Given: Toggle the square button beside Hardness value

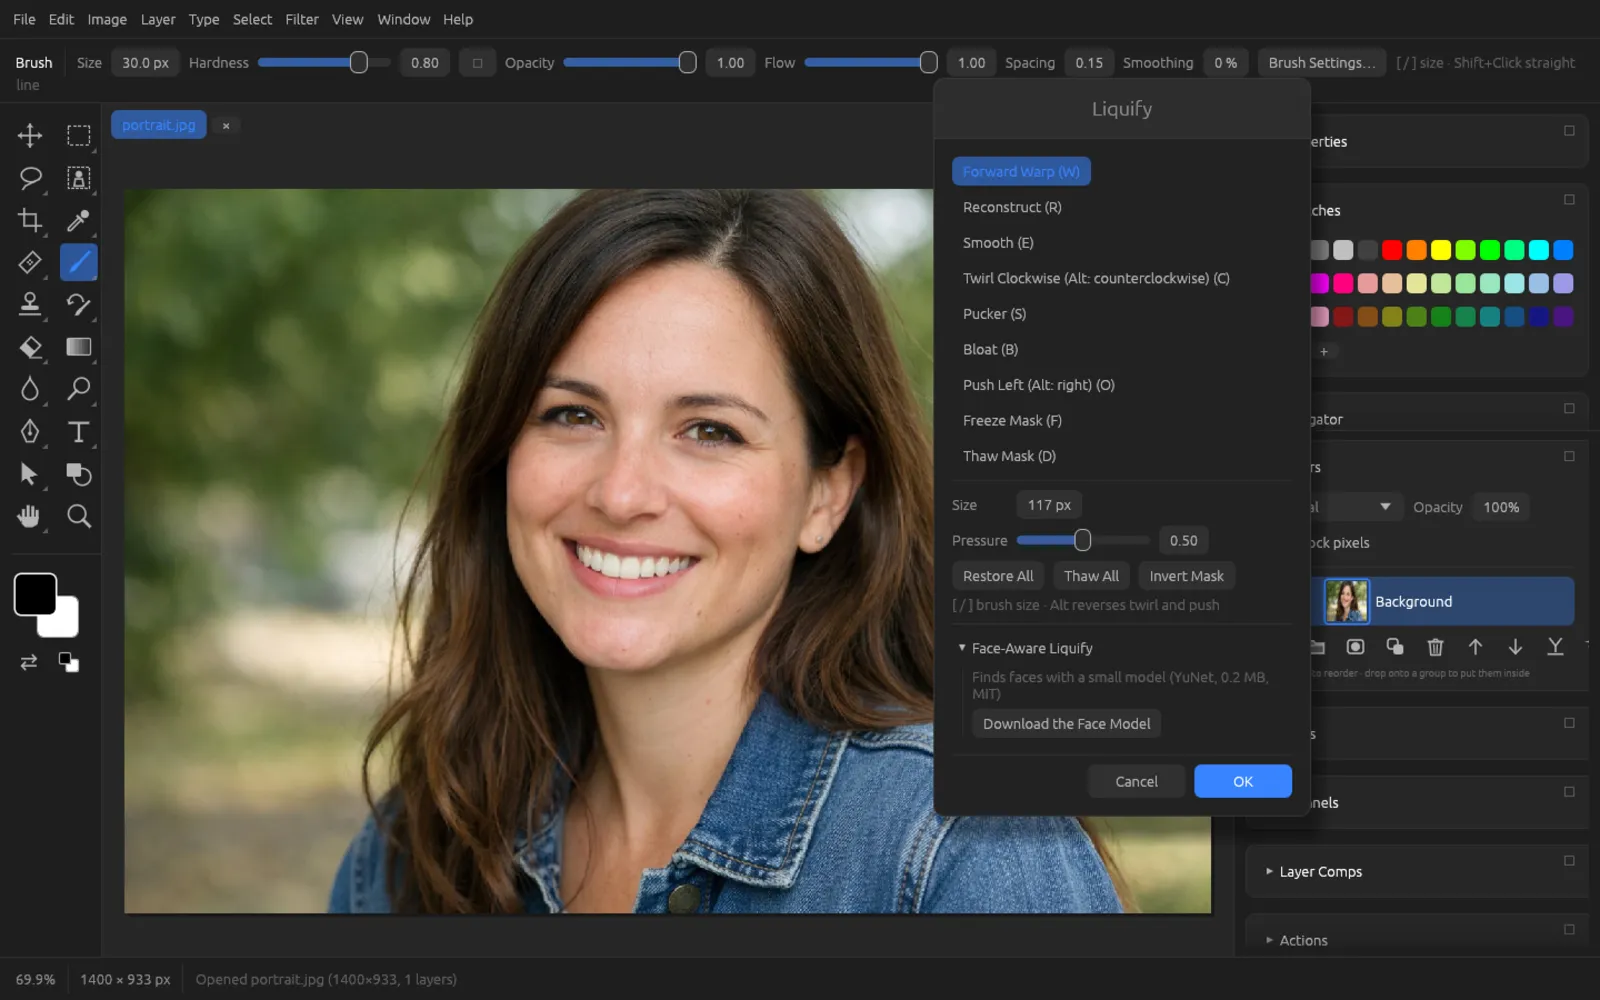Looking at the screenshot, I should tap(478, 63).
